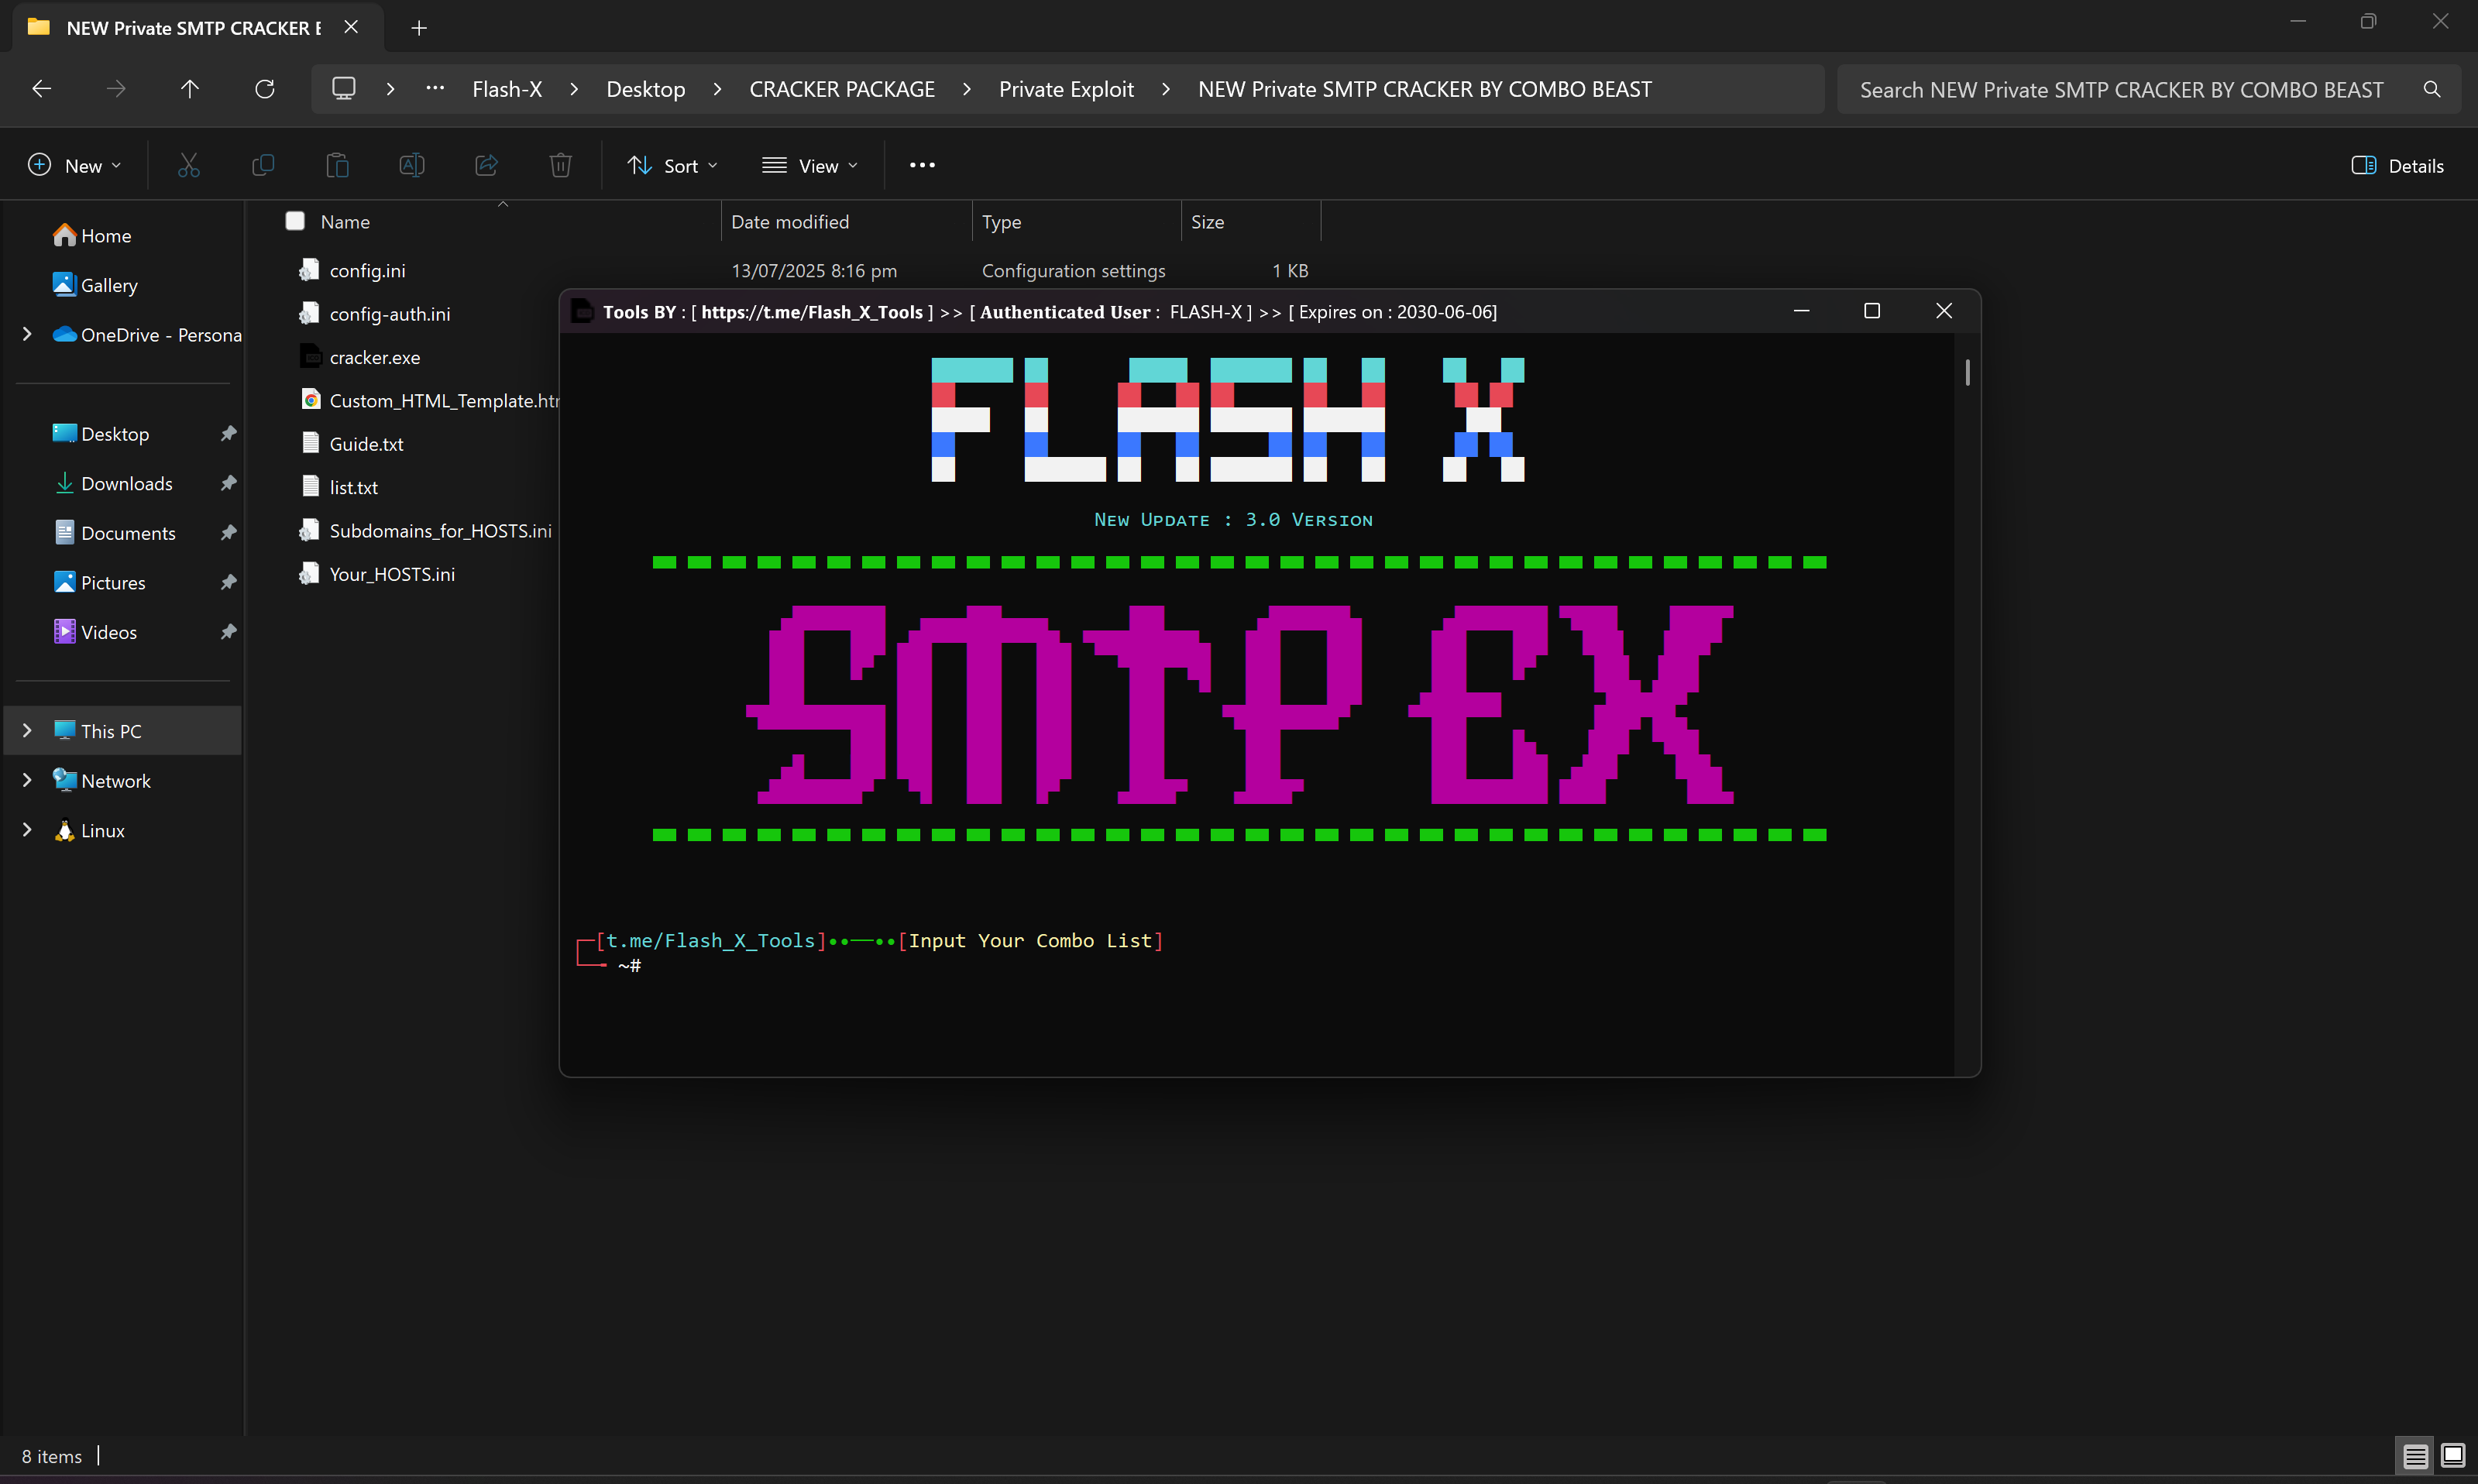
Task: Select the Rename icon in the toolbar
Action: pos(412,164)
